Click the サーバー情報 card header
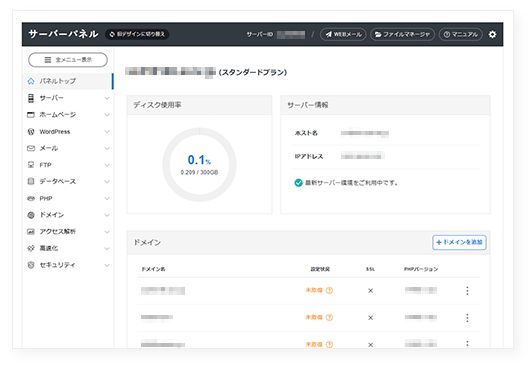531x374 pixels. 385,105
